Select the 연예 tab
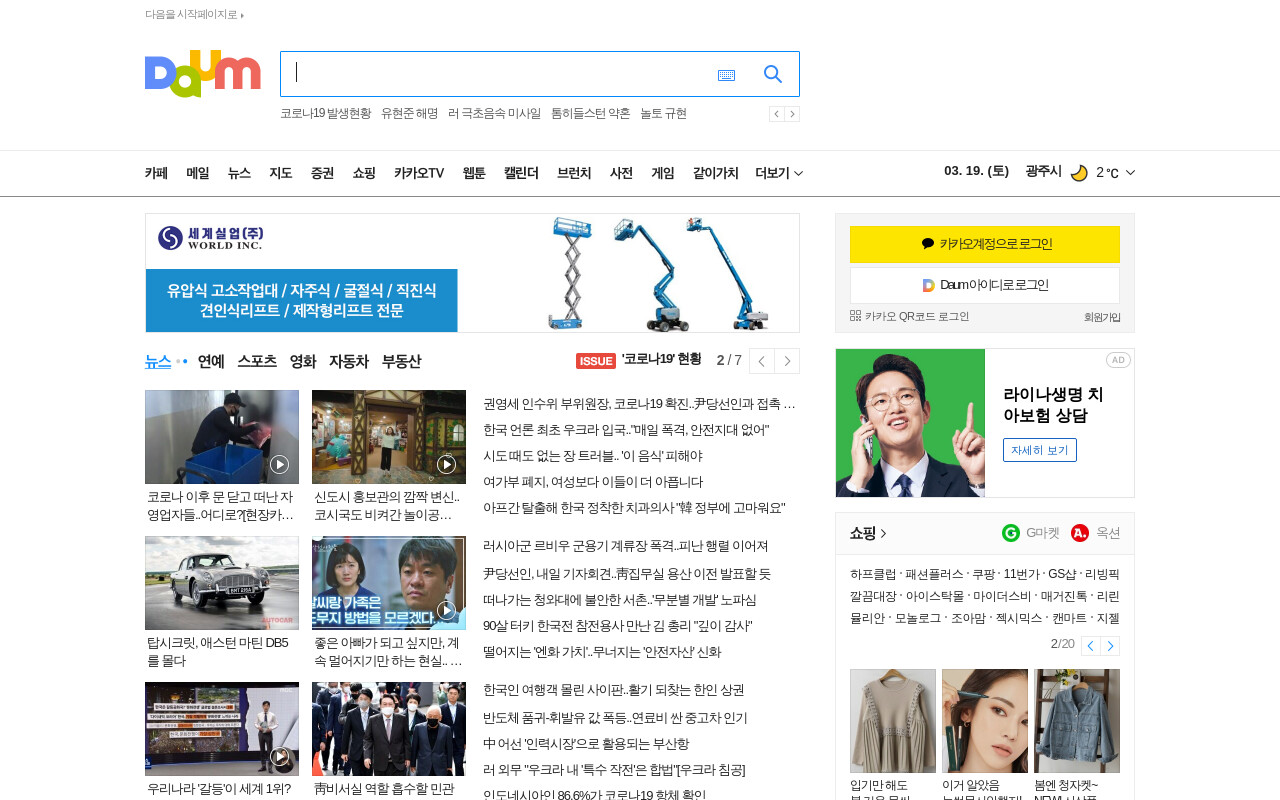 coord(211,361)
